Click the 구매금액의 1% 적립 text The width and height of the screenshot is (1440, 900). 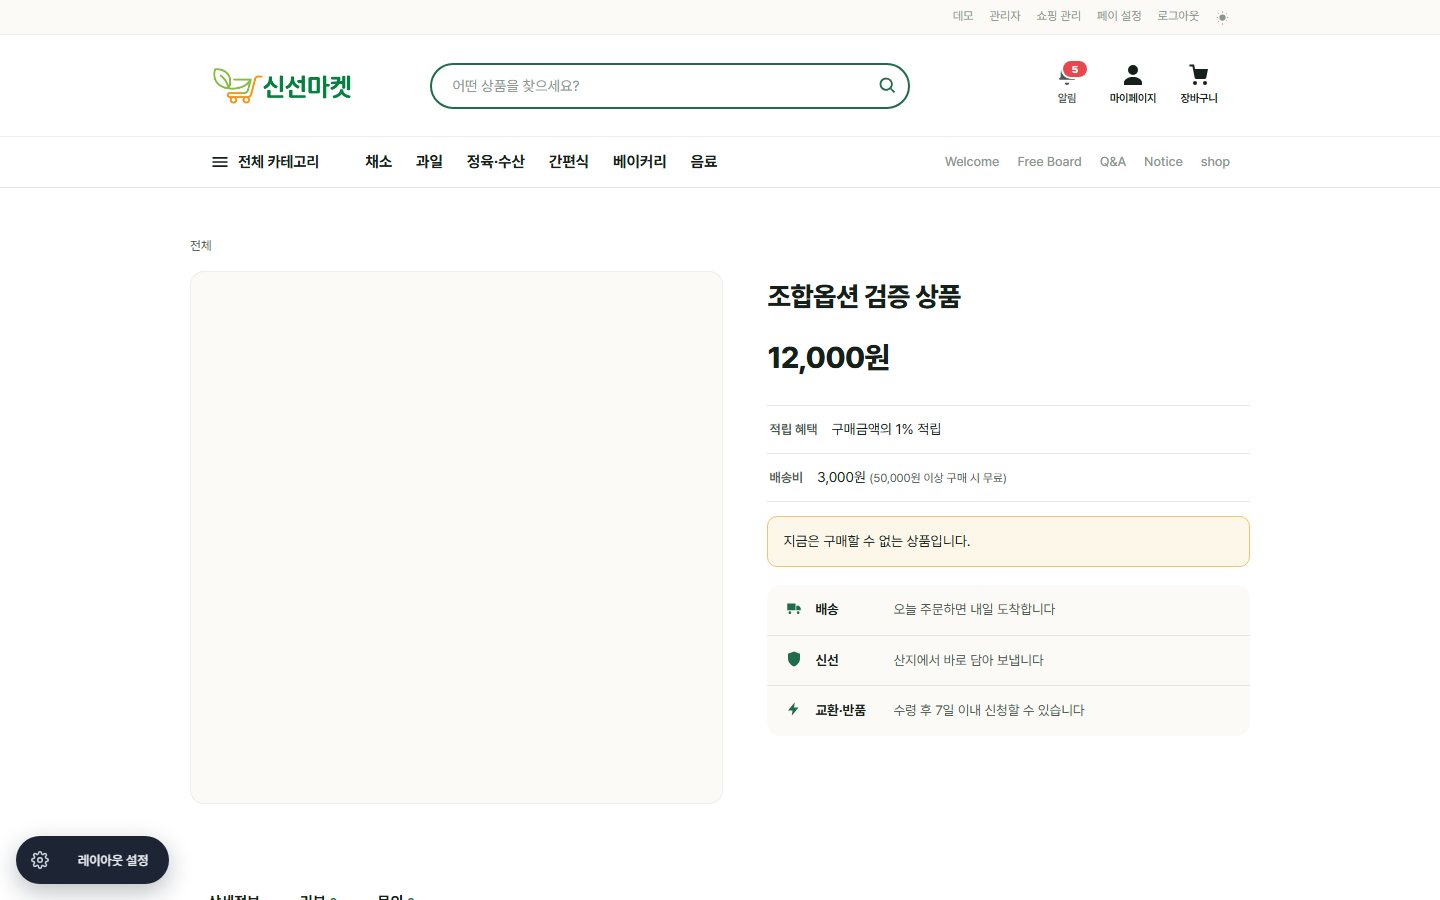(886, 429)
